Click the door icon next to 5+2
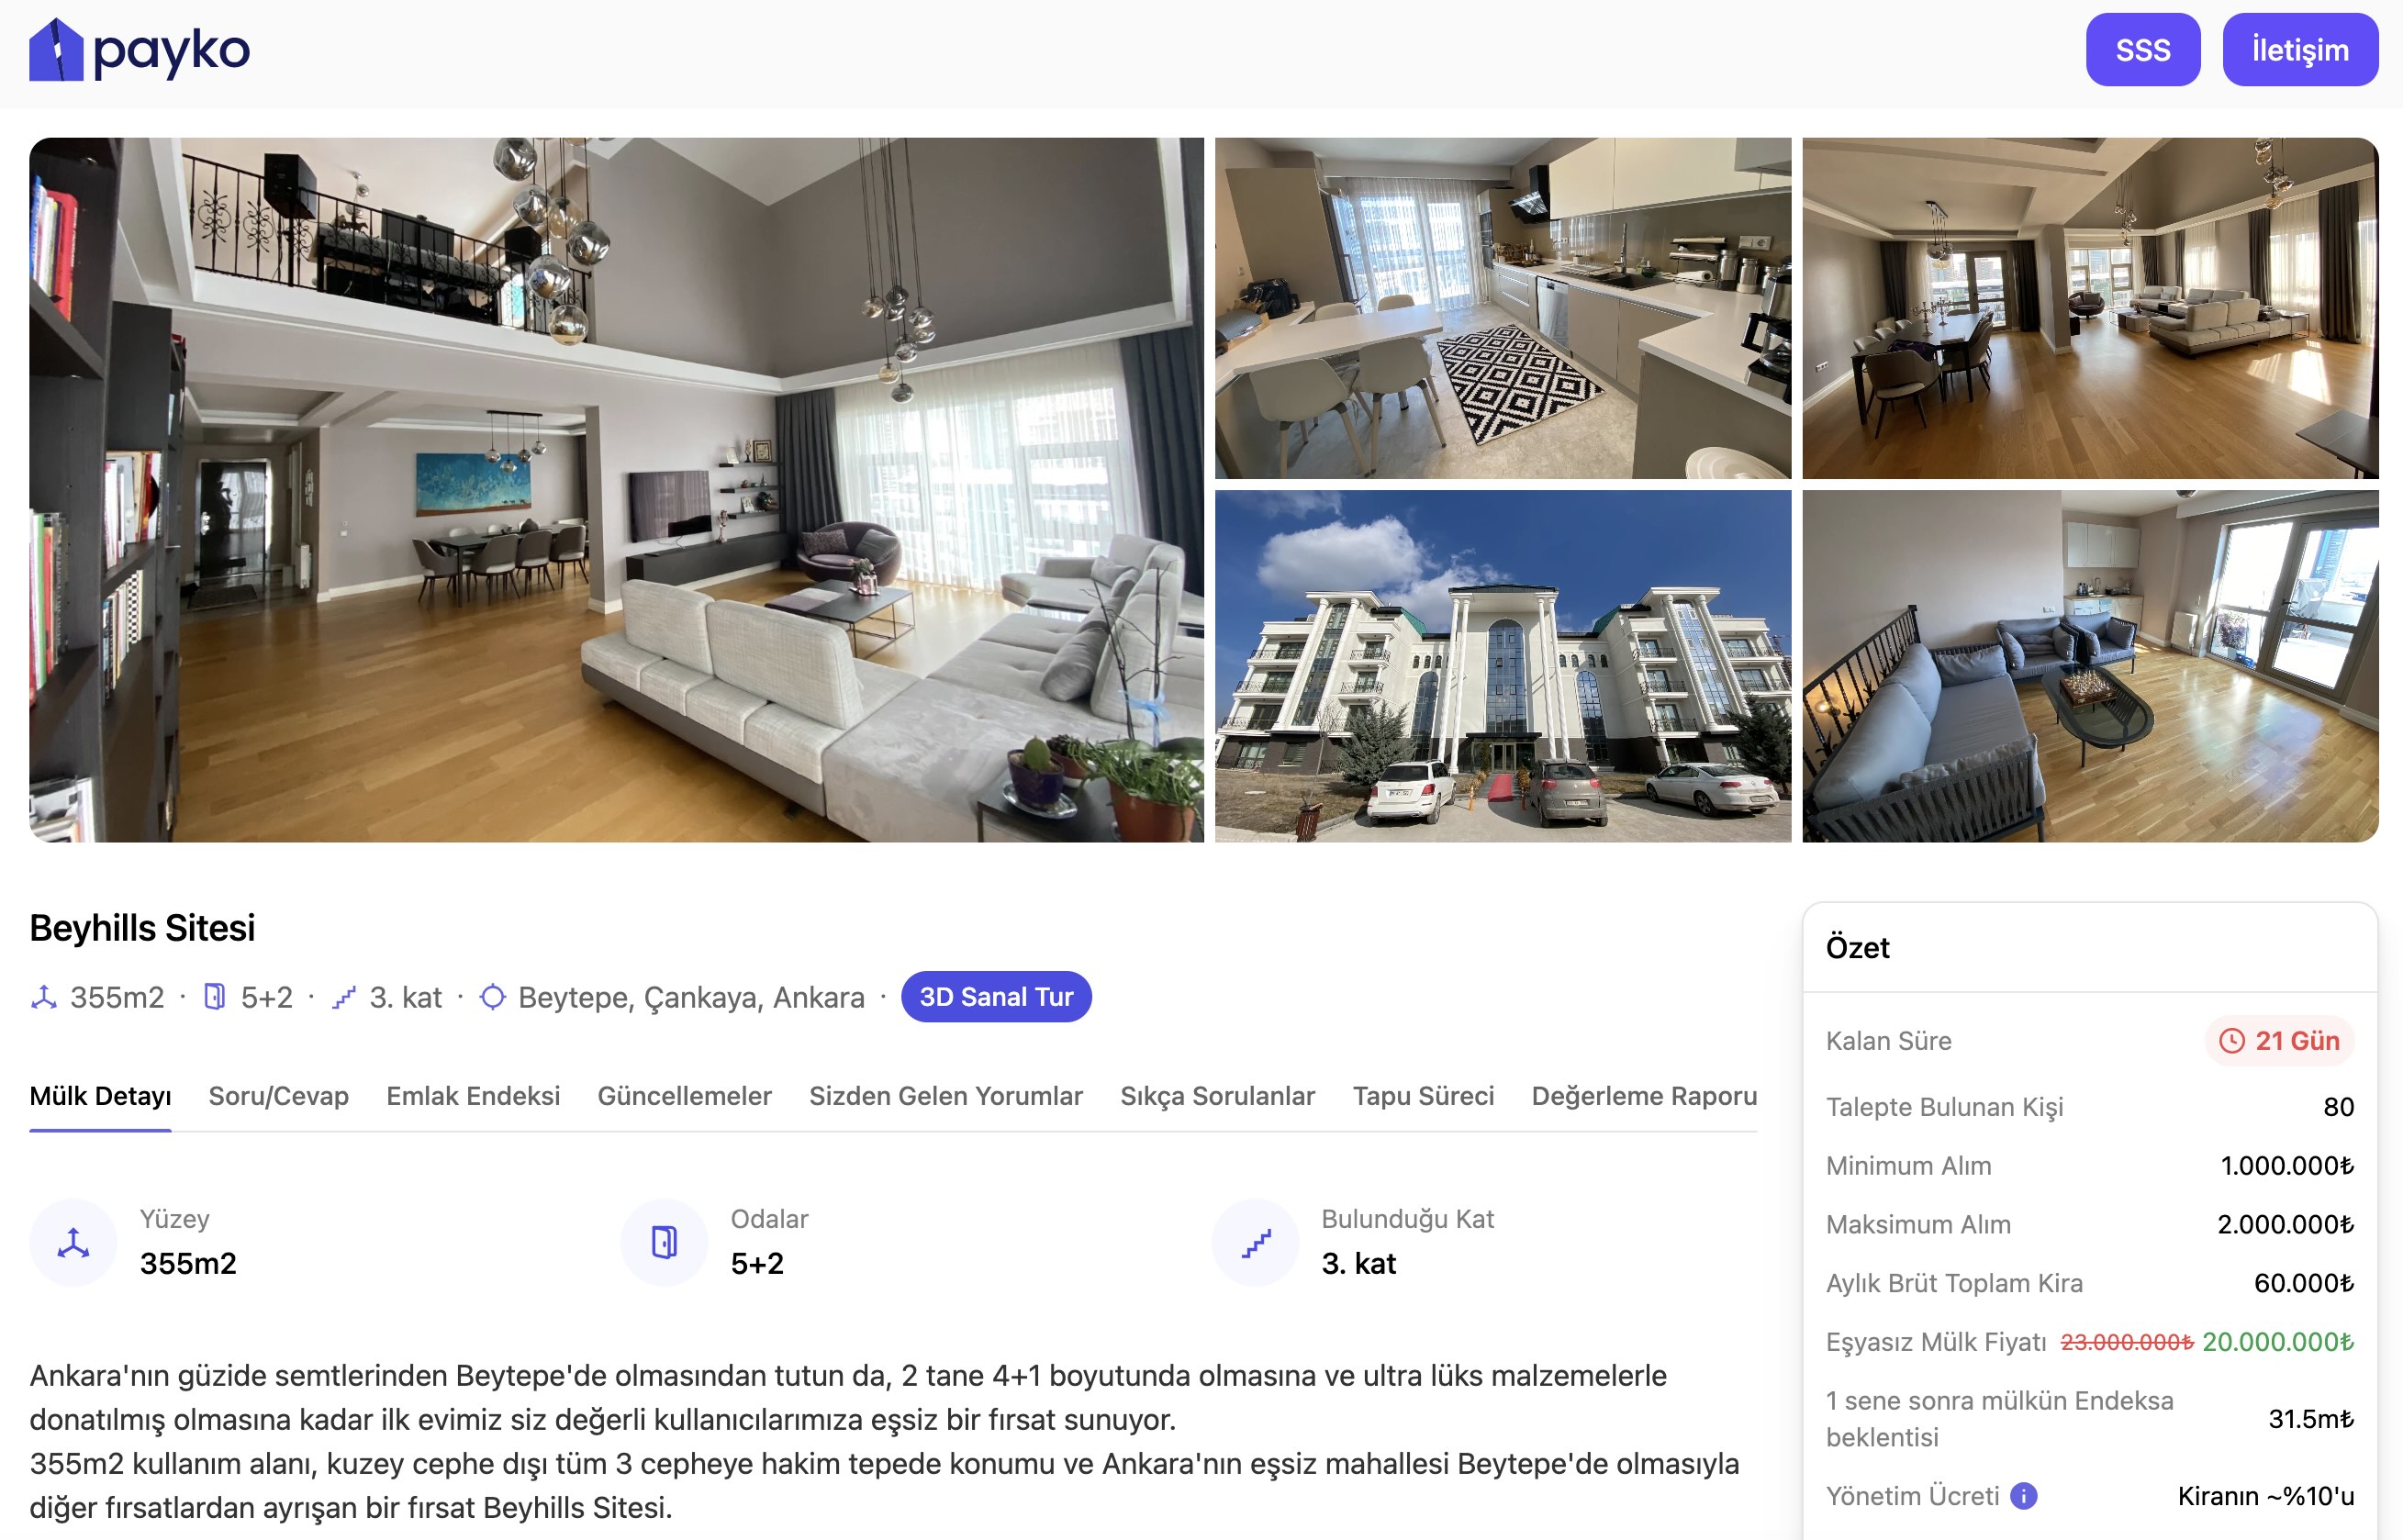Viewport: 2403px width, 1540px height. [x=214, y=997]
